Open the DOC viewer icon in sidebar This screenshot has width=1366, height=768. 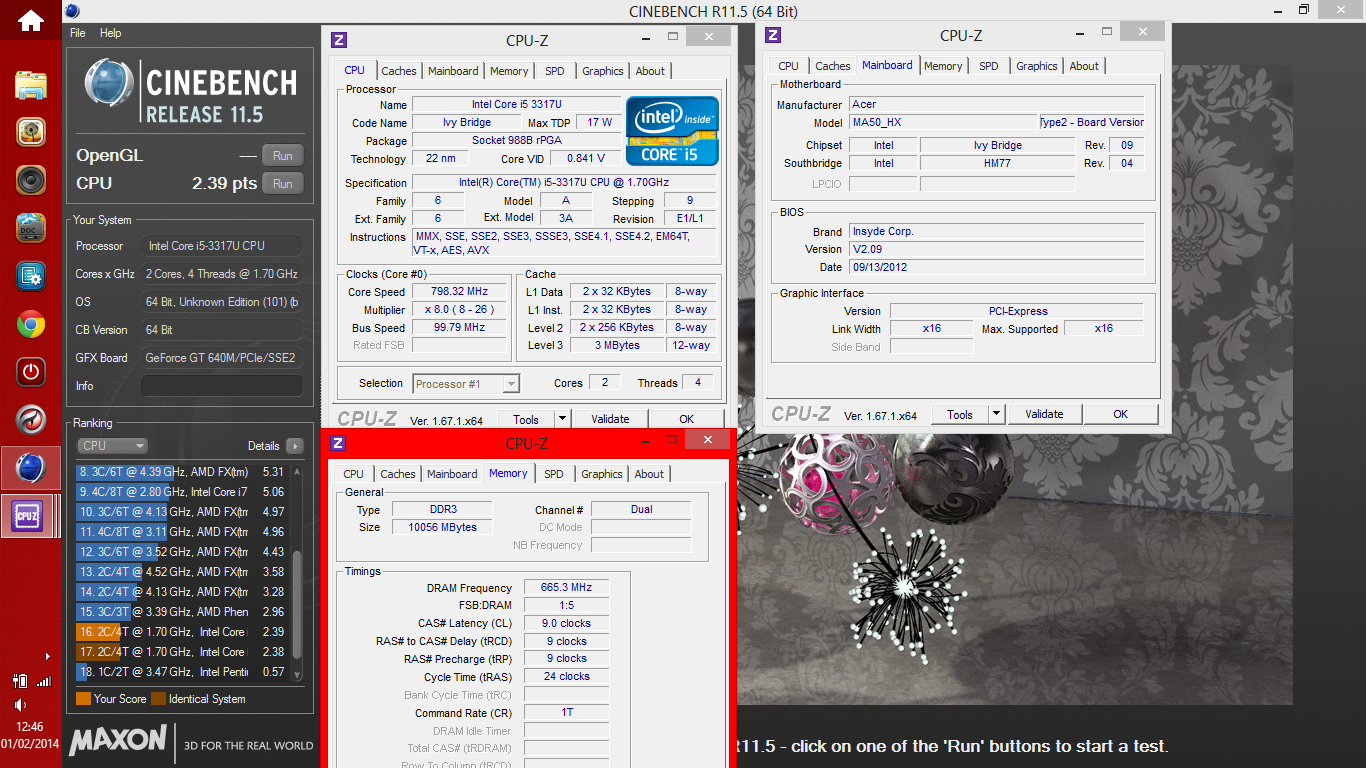coord(31,228)
